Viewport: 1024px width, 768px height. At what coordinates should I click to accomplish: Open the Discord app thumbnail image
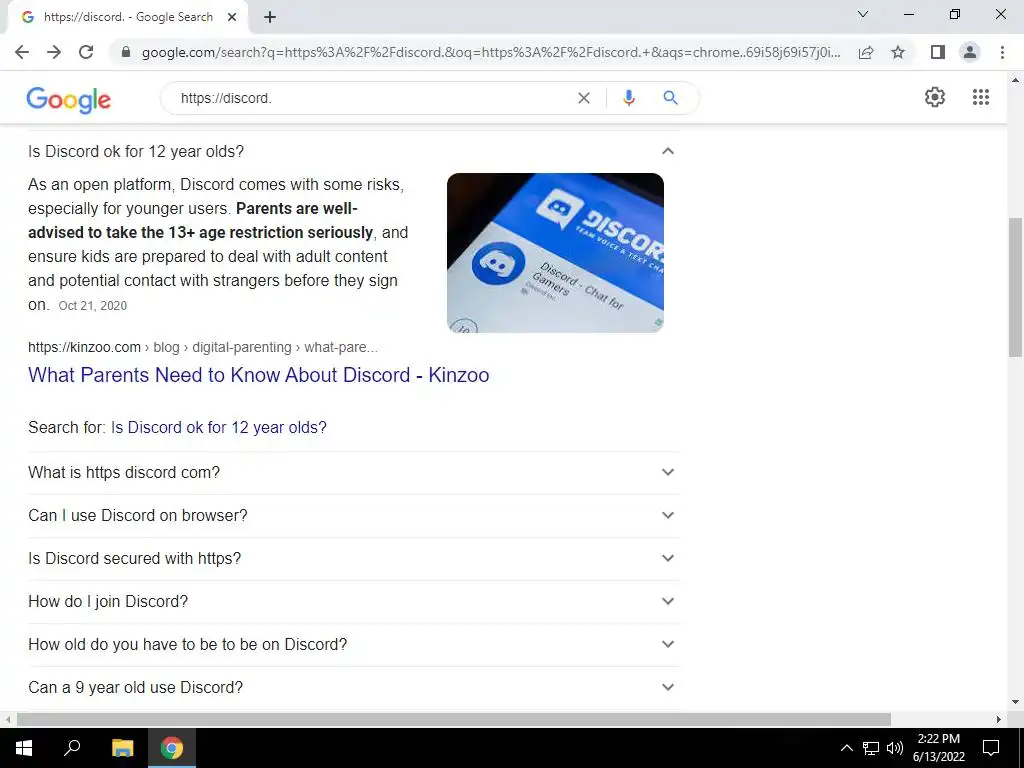point(555,253)
